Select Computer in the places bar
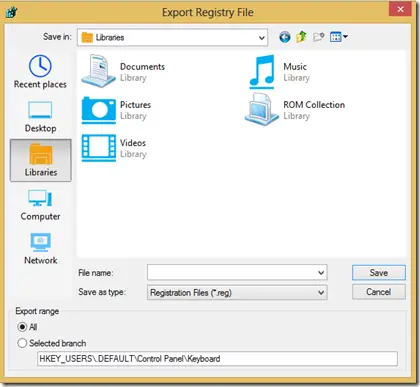 (x=40, y=205)
